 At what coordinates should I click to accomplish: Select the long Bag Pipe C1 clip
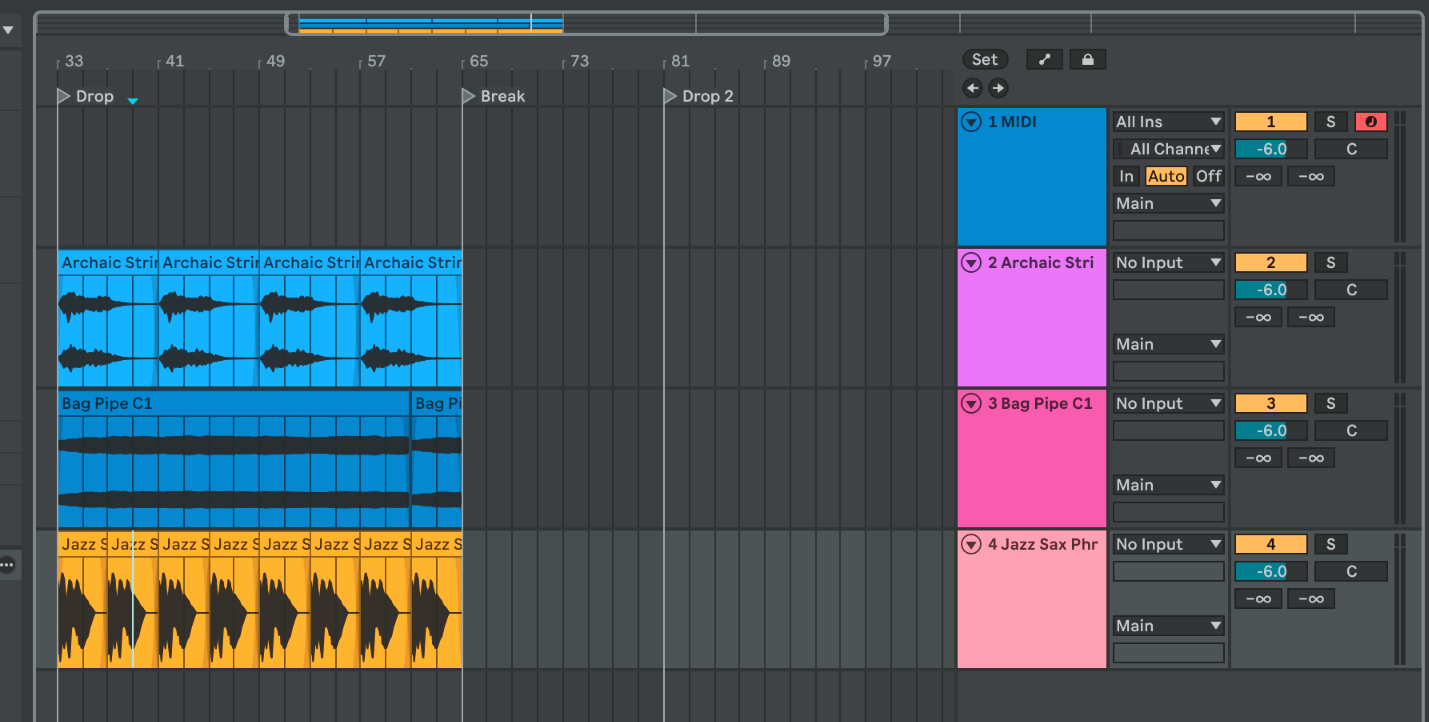pyautogui.click(x=234, y=459)
